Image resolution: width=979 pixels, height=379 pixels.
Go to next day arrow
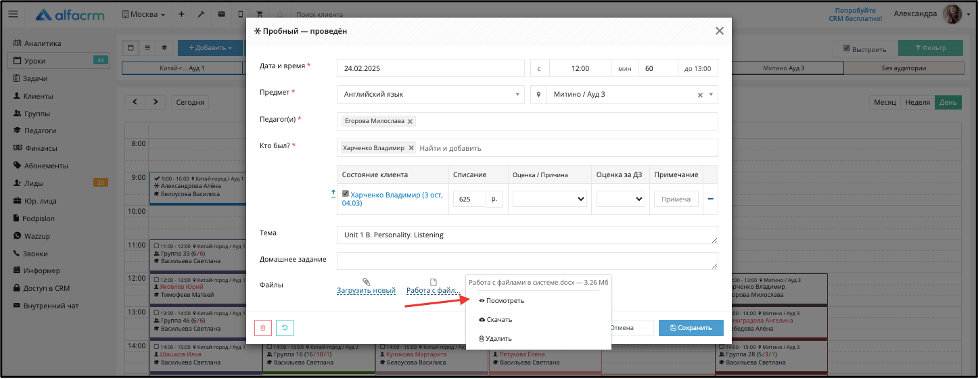[x=156, y=102]
